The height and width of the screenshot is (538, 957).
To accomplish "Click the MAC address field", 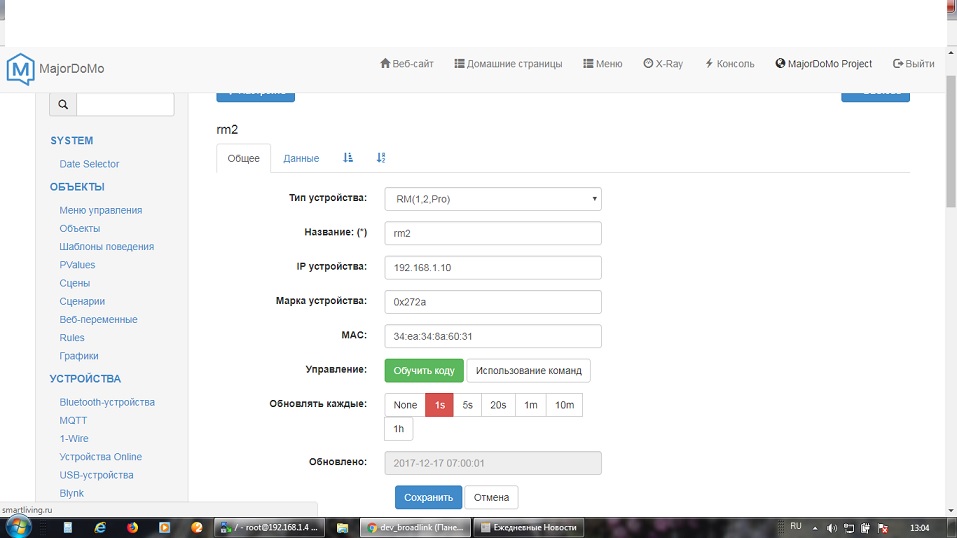I will pyautogui.click(x=493, y=336).
